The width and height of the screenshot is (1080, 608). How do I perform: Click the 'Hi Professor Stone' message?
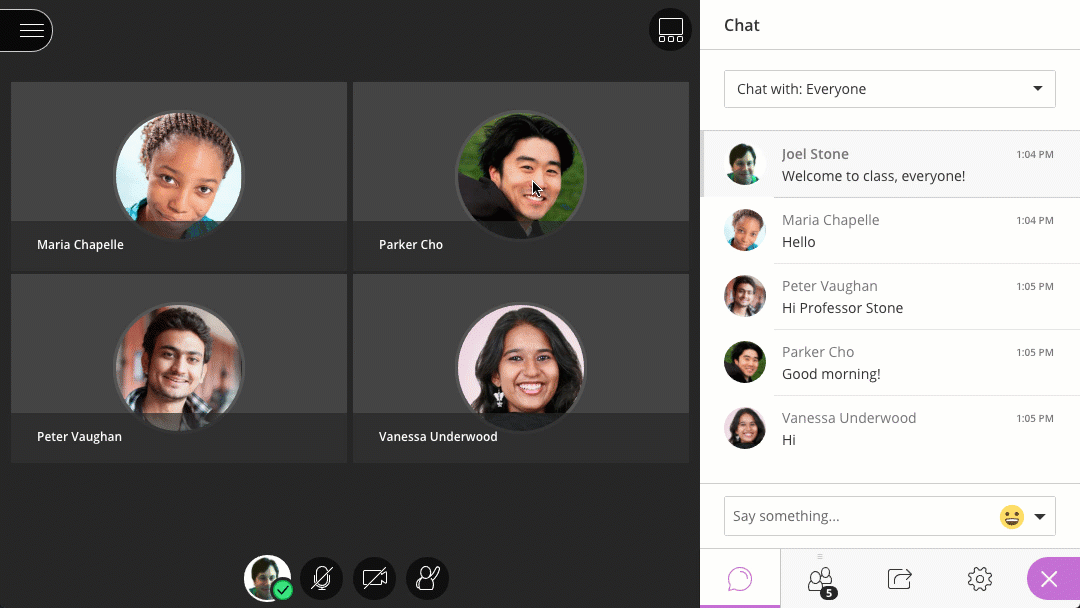[842, 308]
